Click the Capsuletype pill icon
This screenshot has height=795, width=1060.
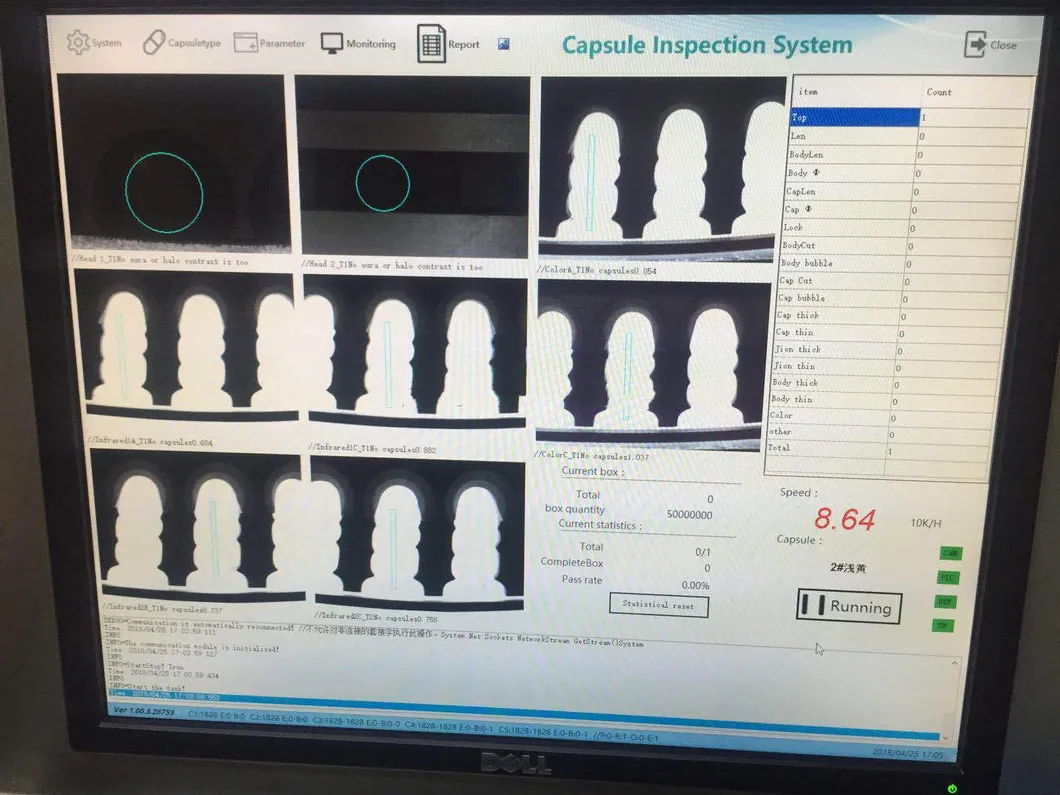tap(155, 43)
